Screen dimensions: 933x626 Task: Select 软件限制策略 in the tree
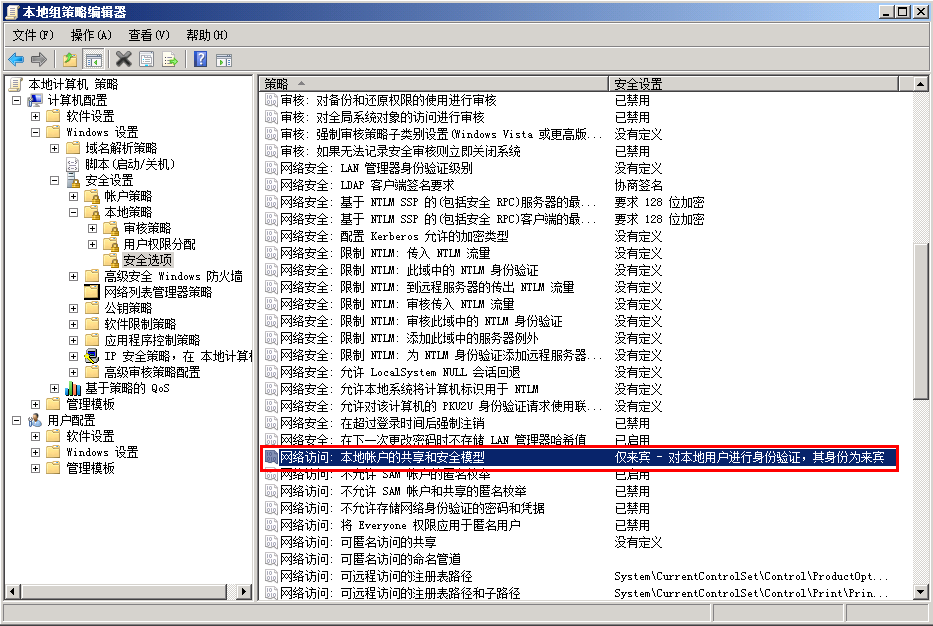(140, 324)
